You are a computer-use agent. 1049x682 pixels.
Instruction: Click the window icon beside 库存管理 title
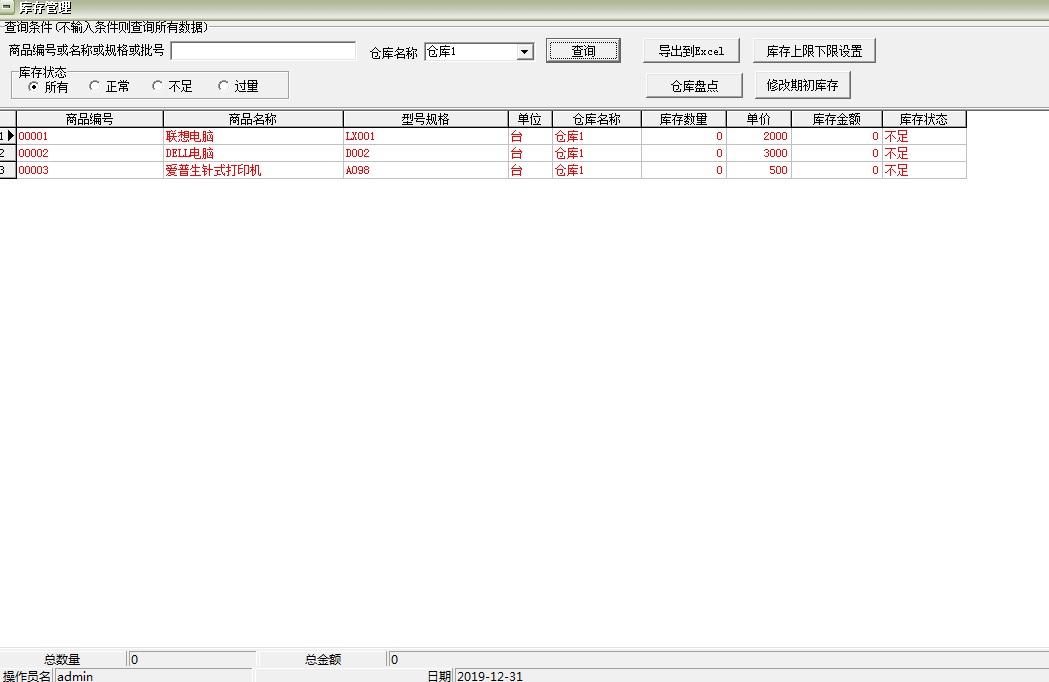[x=7, y=7]
